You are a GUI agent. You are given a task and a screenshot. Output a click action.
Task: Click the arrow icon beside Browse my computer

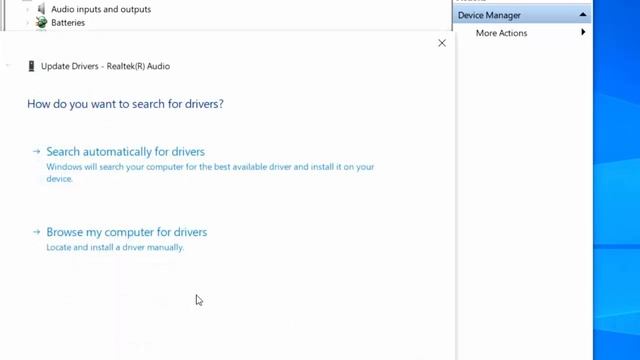point(36,232)
